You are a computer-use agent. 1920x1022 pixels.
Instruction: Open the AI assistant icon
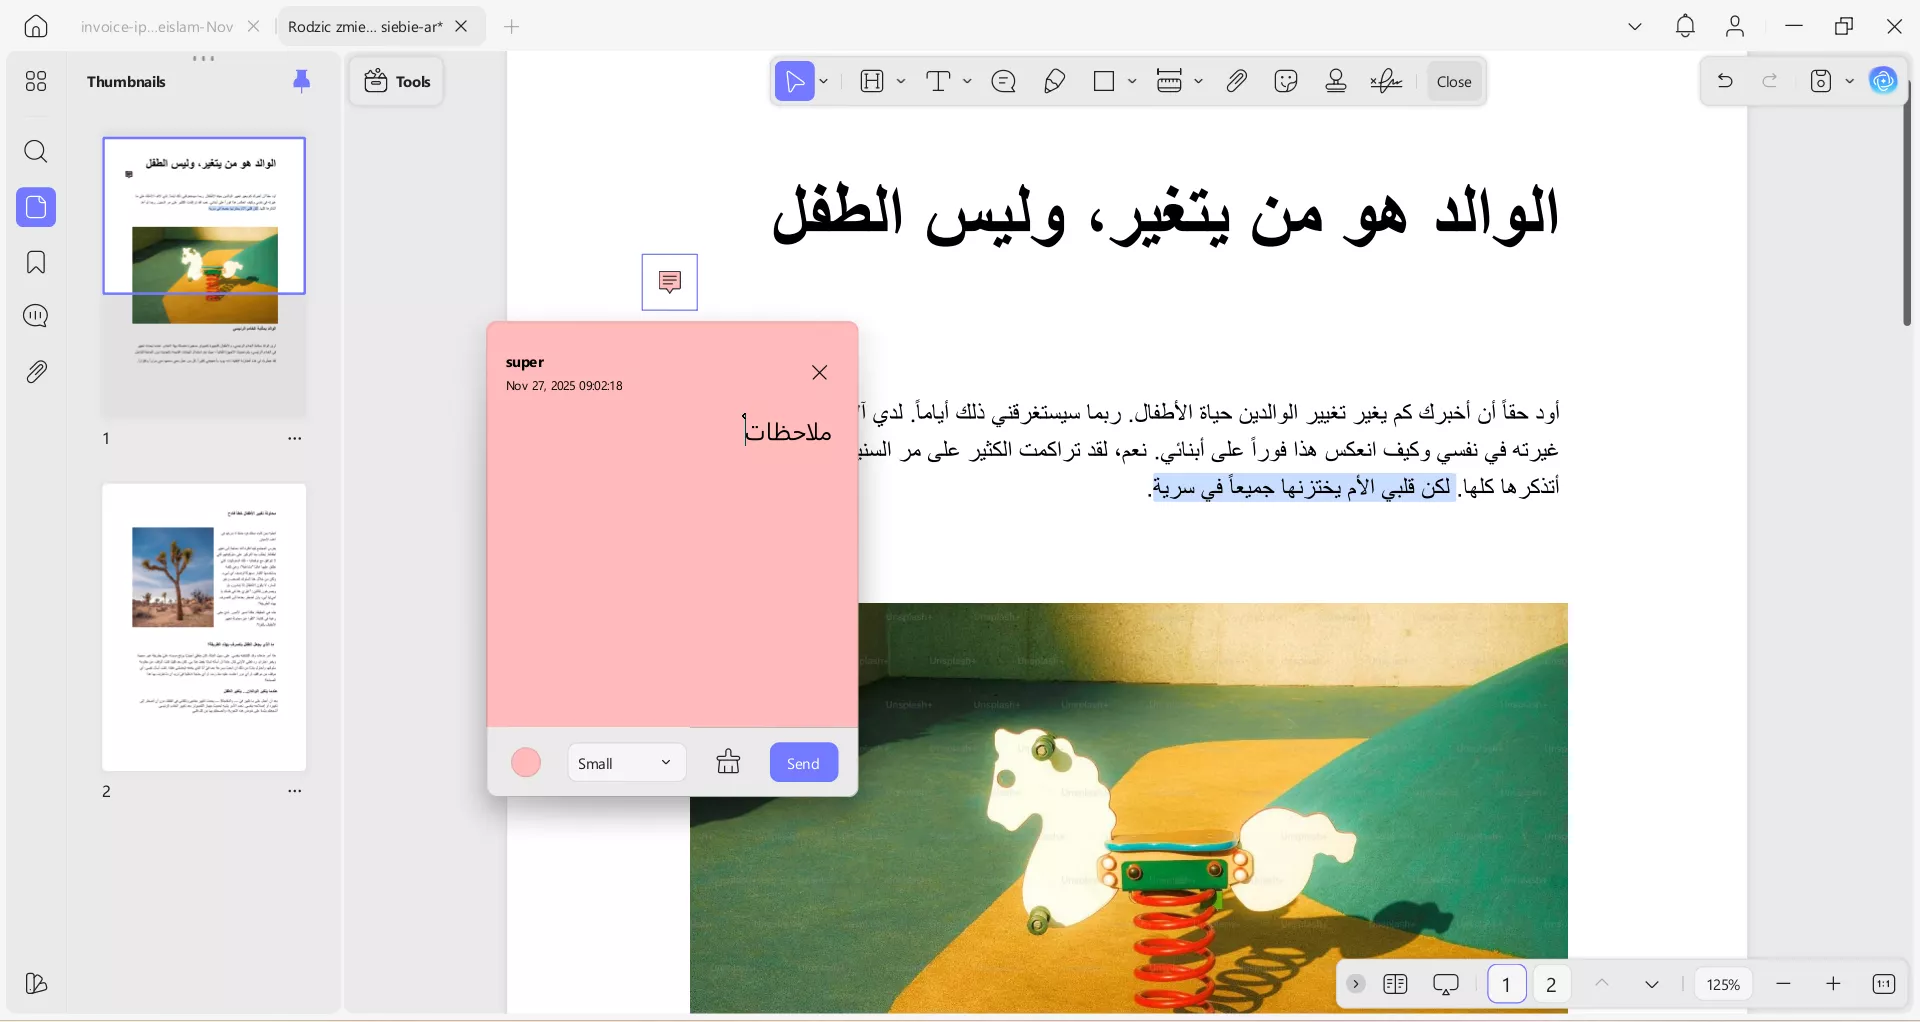(1884, 82)
